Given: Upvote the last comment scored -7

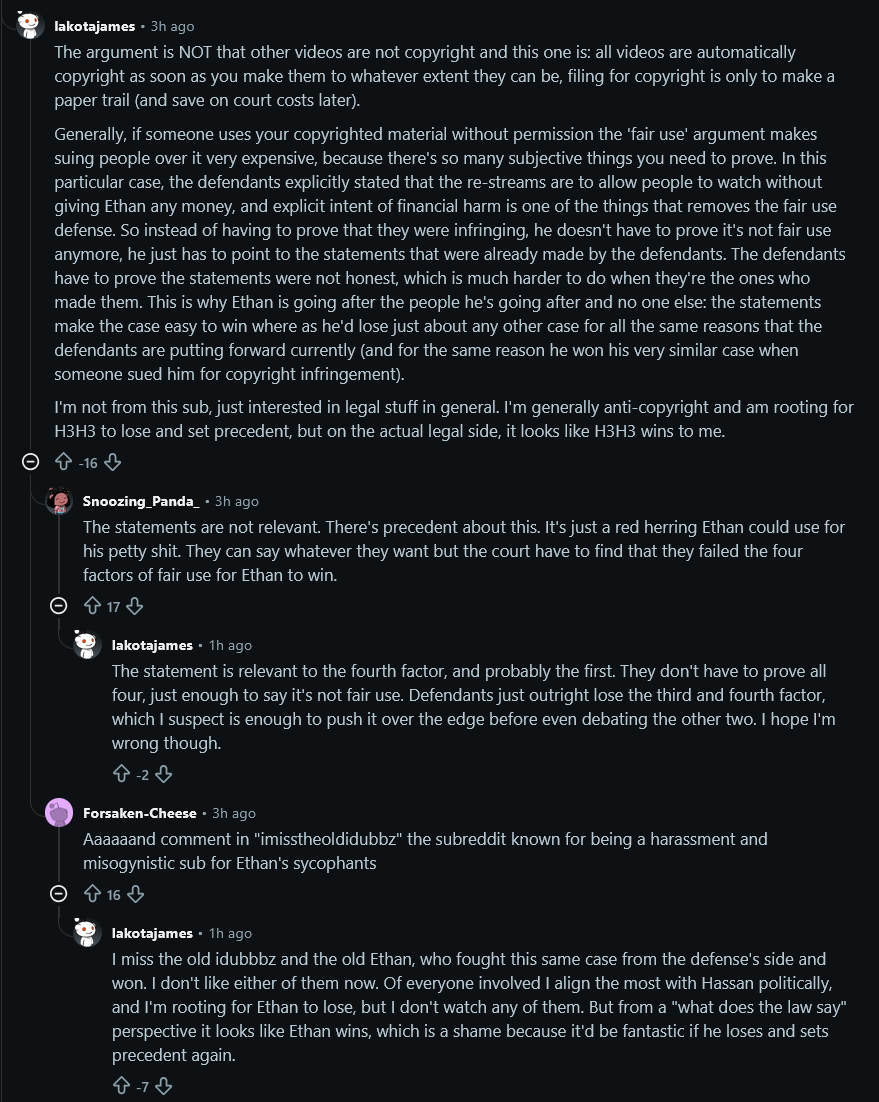Looking at the screenshot, I should click(121, 1086).
